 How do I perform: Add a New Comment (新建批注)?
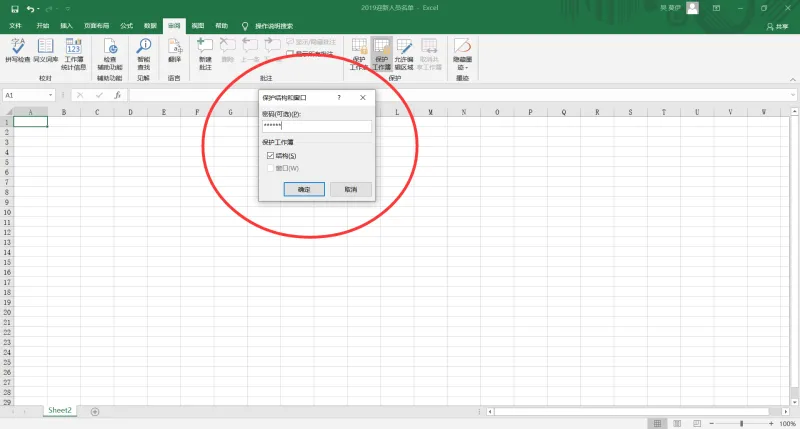tap(205, 54)
